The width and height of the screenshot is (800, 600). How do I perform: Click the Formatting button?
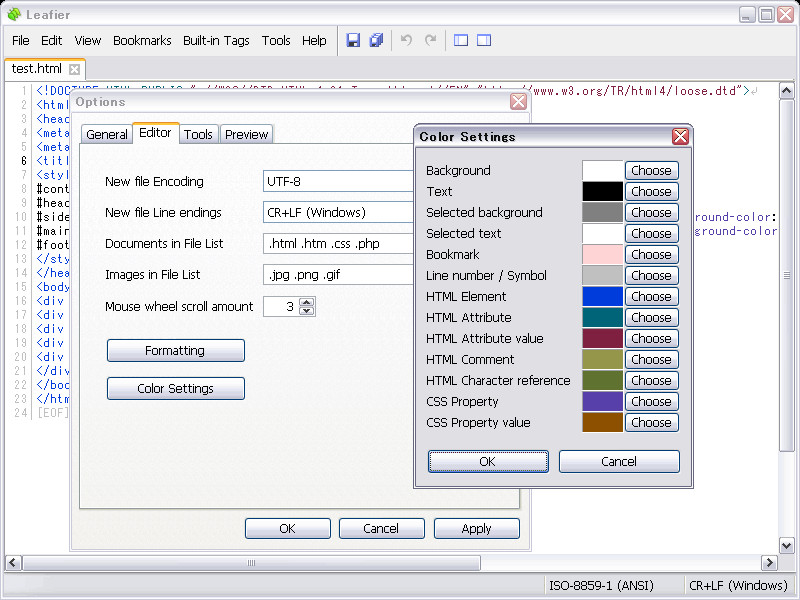coord(175,351)
